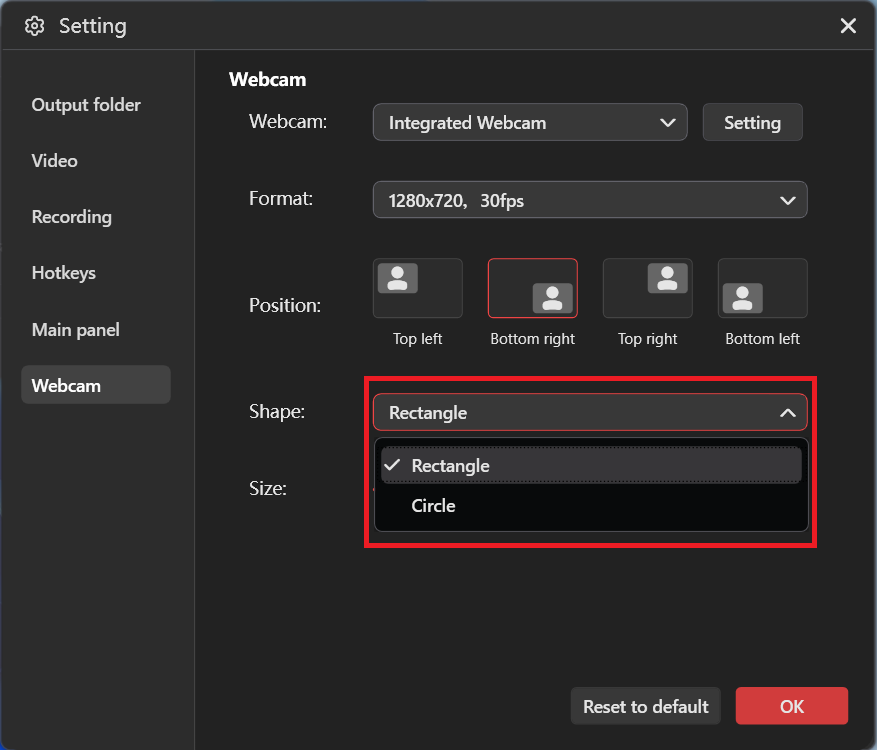Click the gear icon beside Setting title
Image resolution: width=877 pixels, height=750 pixels.
[x=34, y=25]
